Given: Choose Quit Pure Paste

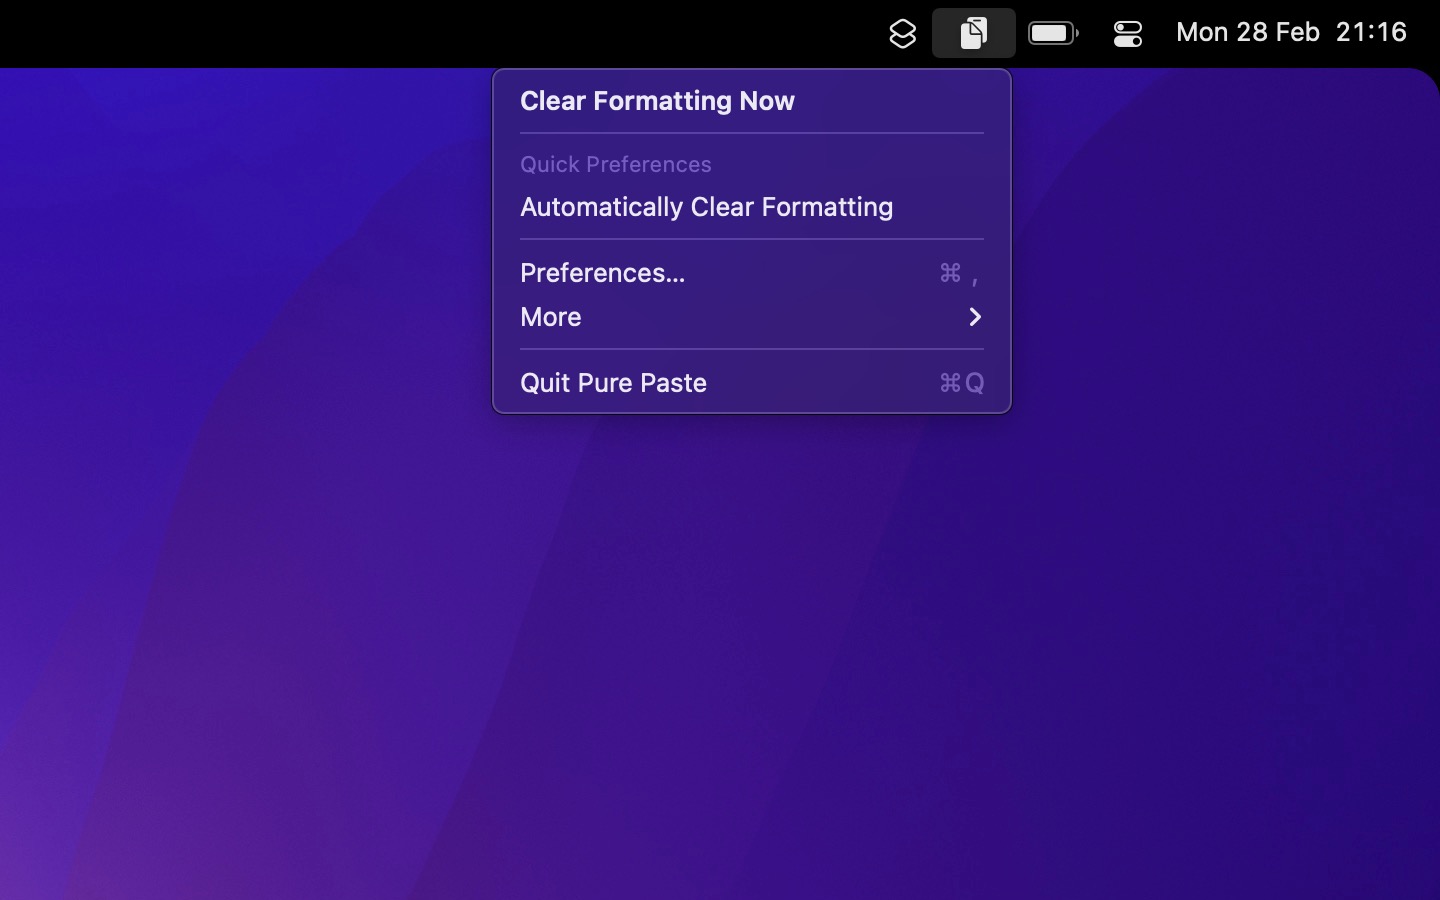Looking at the screenshot, I should [613, 383].
